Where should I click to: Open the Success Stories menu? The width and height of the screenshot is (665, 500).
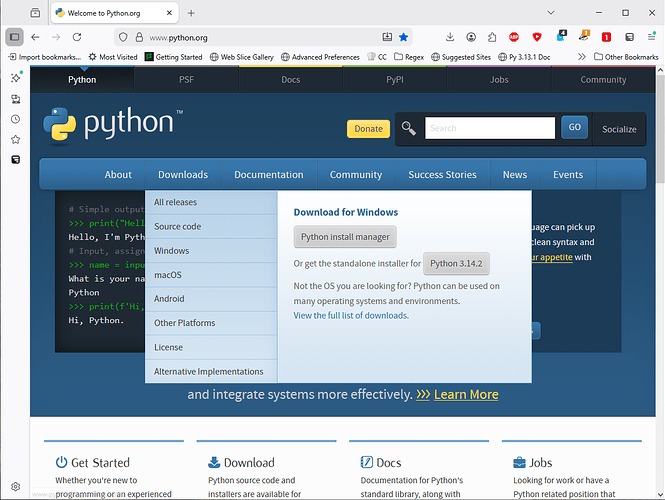pyautogui.click(x=442, y=175)
